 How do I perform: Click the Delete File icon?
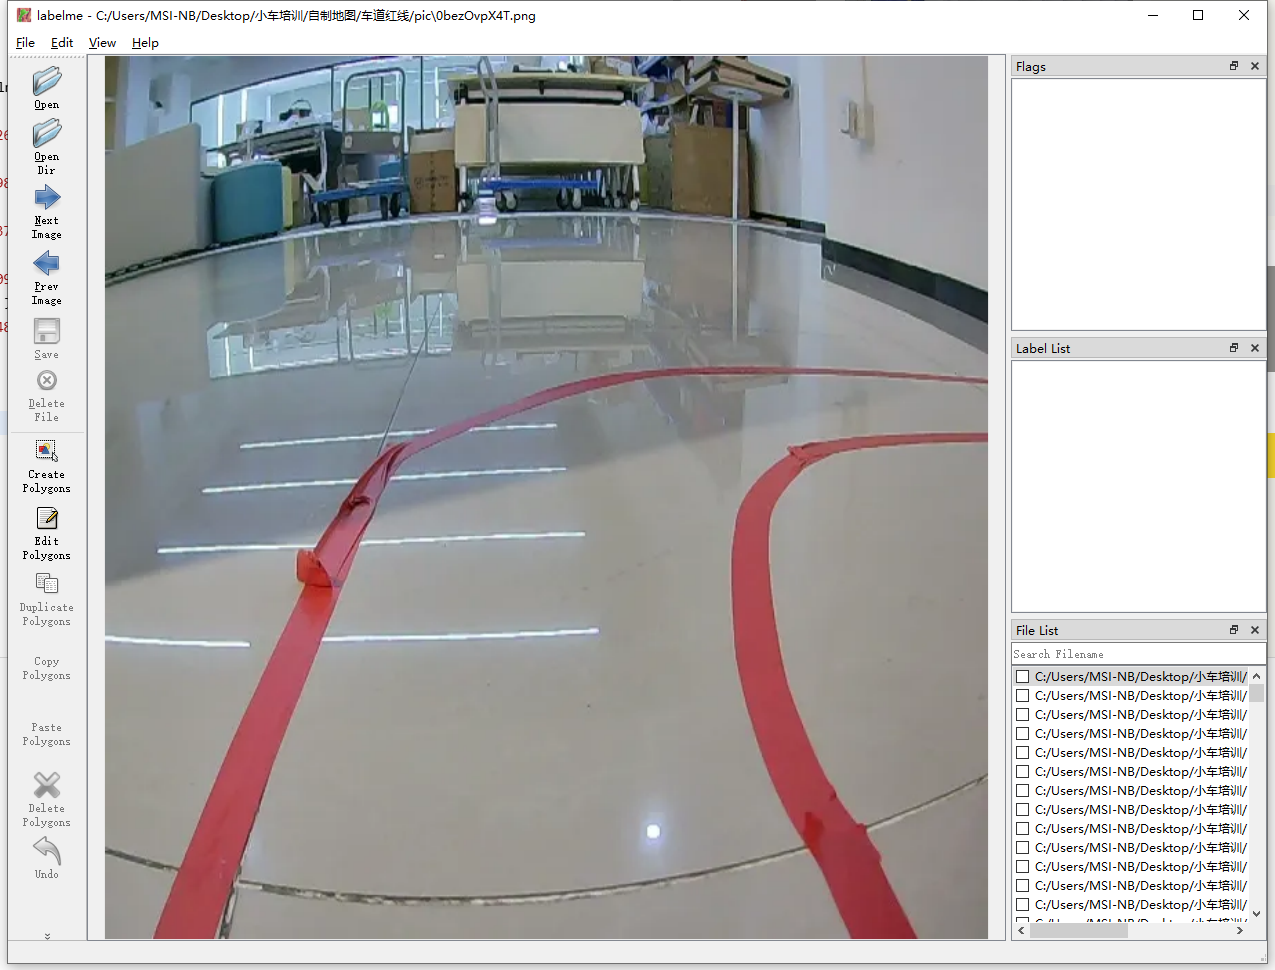point(46,381)
